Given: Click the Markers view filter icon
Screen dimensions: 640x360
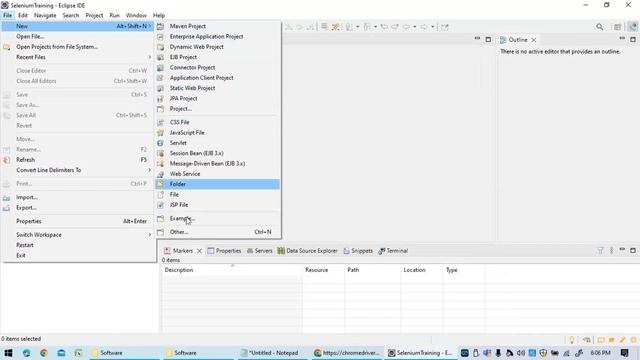Looking at the screenshot, I should (600, 251).
